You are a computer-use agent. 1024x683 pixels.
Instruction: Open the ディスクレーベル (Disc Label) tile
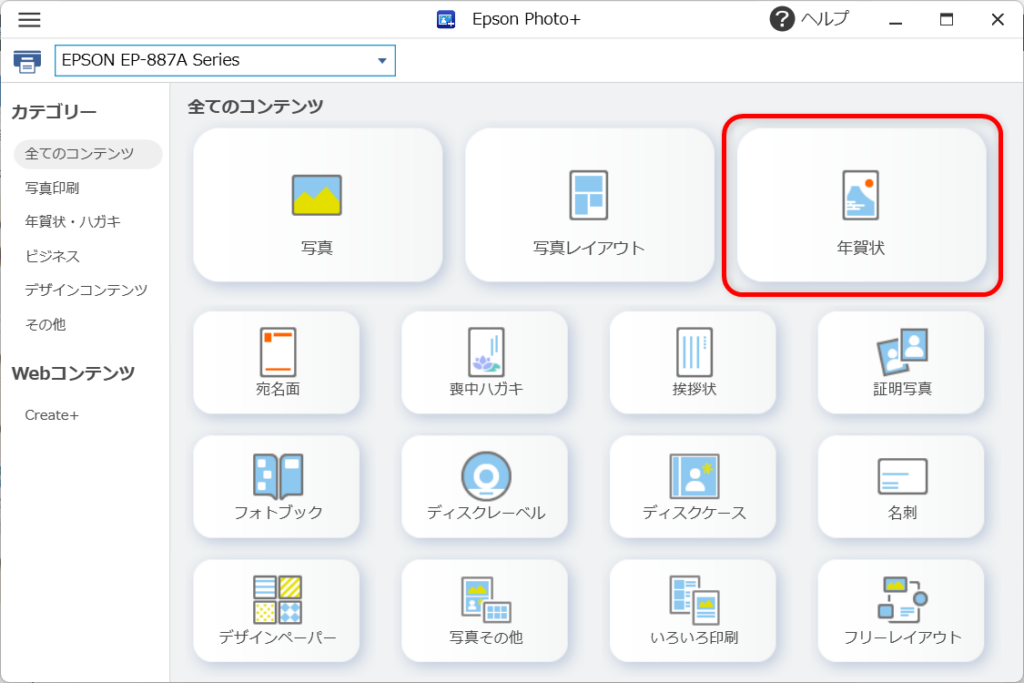point(484,487)
